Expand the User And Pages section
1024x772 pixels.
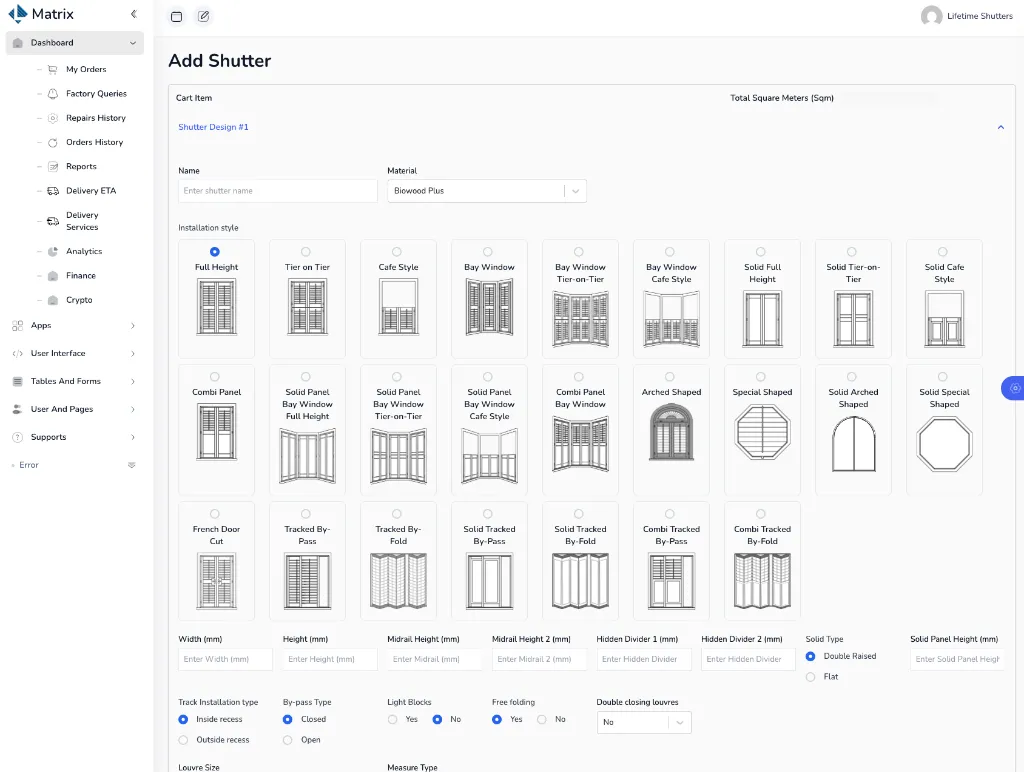(x=133, y=409)
